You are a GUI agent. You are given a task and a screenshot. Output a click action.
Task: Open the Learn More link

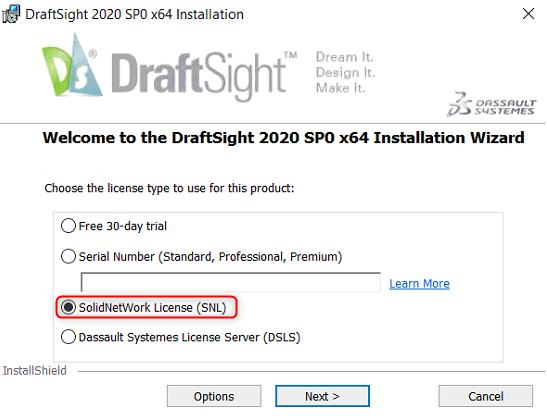[x=419, y=283]
